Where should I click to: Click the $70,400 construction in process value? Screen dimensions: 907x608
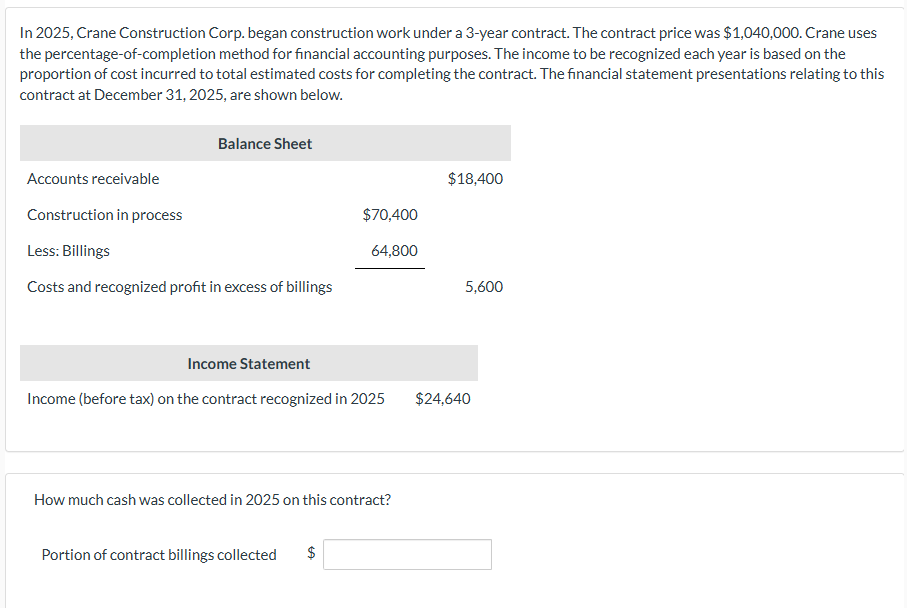coord(390,215)
